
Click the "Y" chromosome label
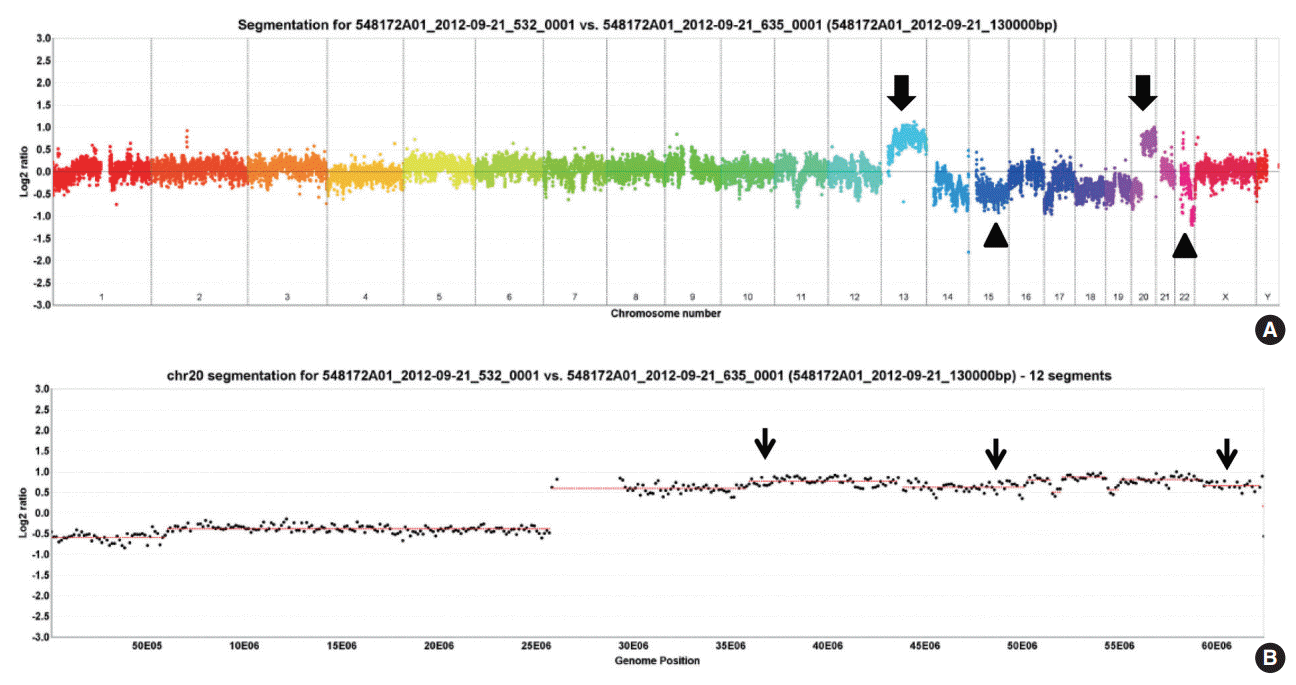(x=1267, y=298)
